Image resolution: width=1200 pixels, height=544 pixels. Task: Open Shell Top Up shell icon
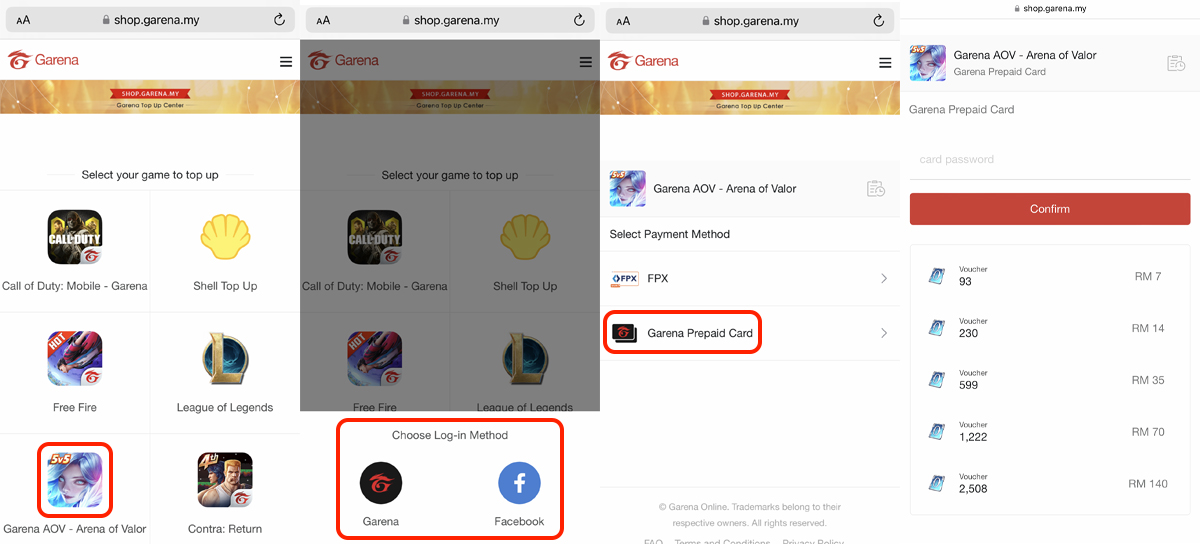pyautogui.click(x=225, y=237)
